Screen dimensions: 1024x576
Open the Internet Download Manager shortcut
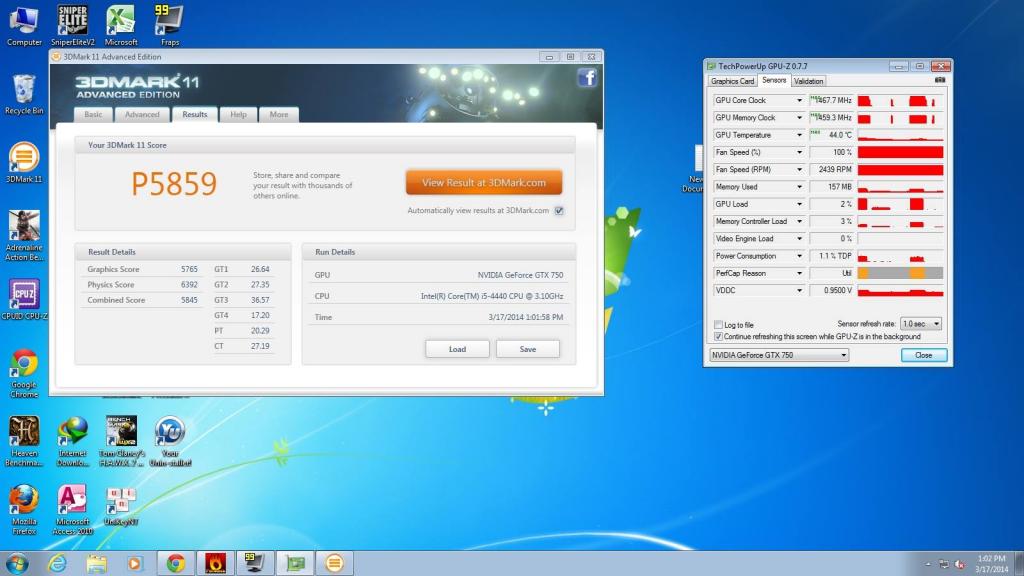(72, 442)
